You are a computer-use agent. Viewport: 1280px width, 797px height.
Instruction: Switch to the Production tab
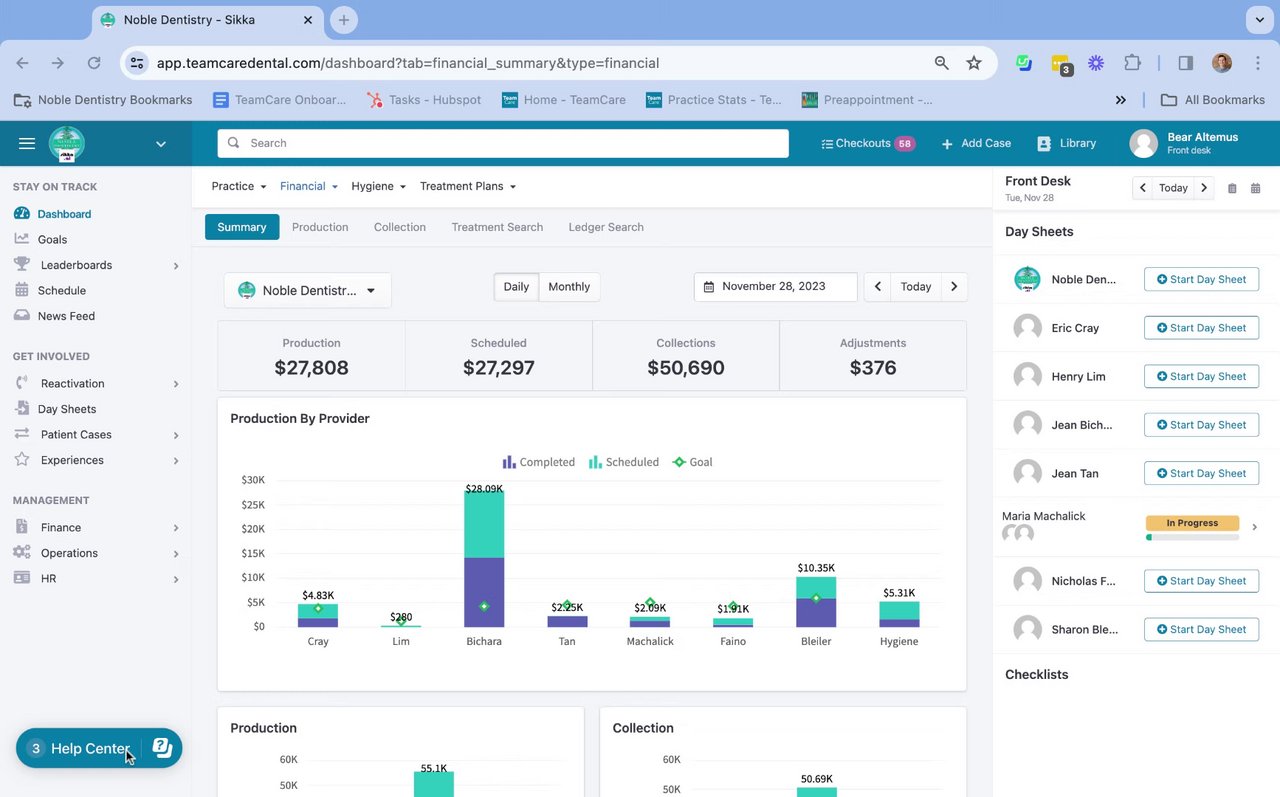pyautogui.click(x=320, y=227)
